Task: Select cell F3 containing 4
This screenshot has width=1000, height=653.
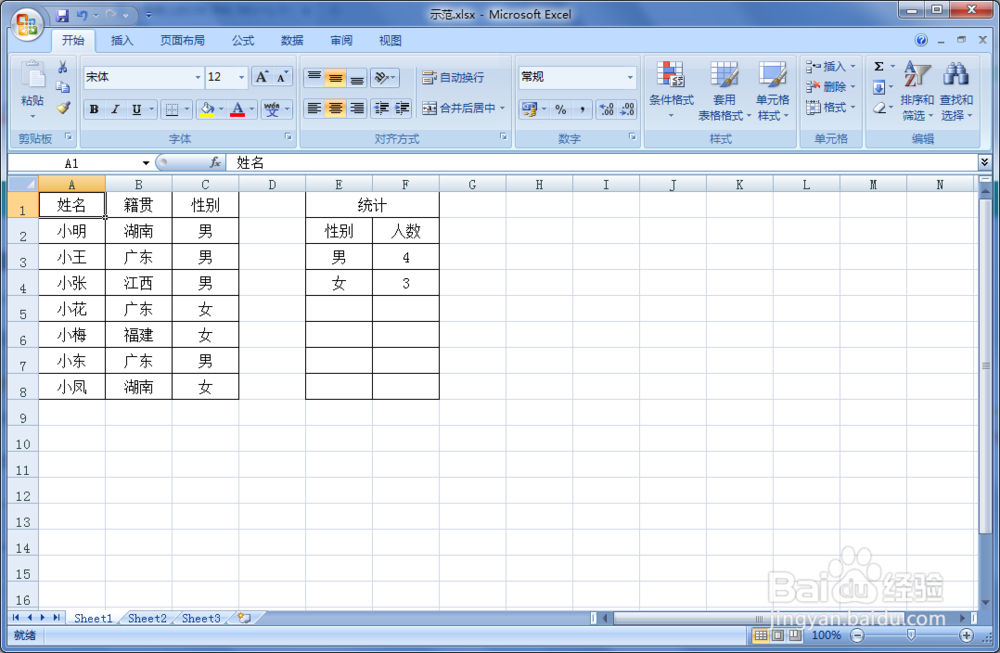Action: click(x=406, y=257)
